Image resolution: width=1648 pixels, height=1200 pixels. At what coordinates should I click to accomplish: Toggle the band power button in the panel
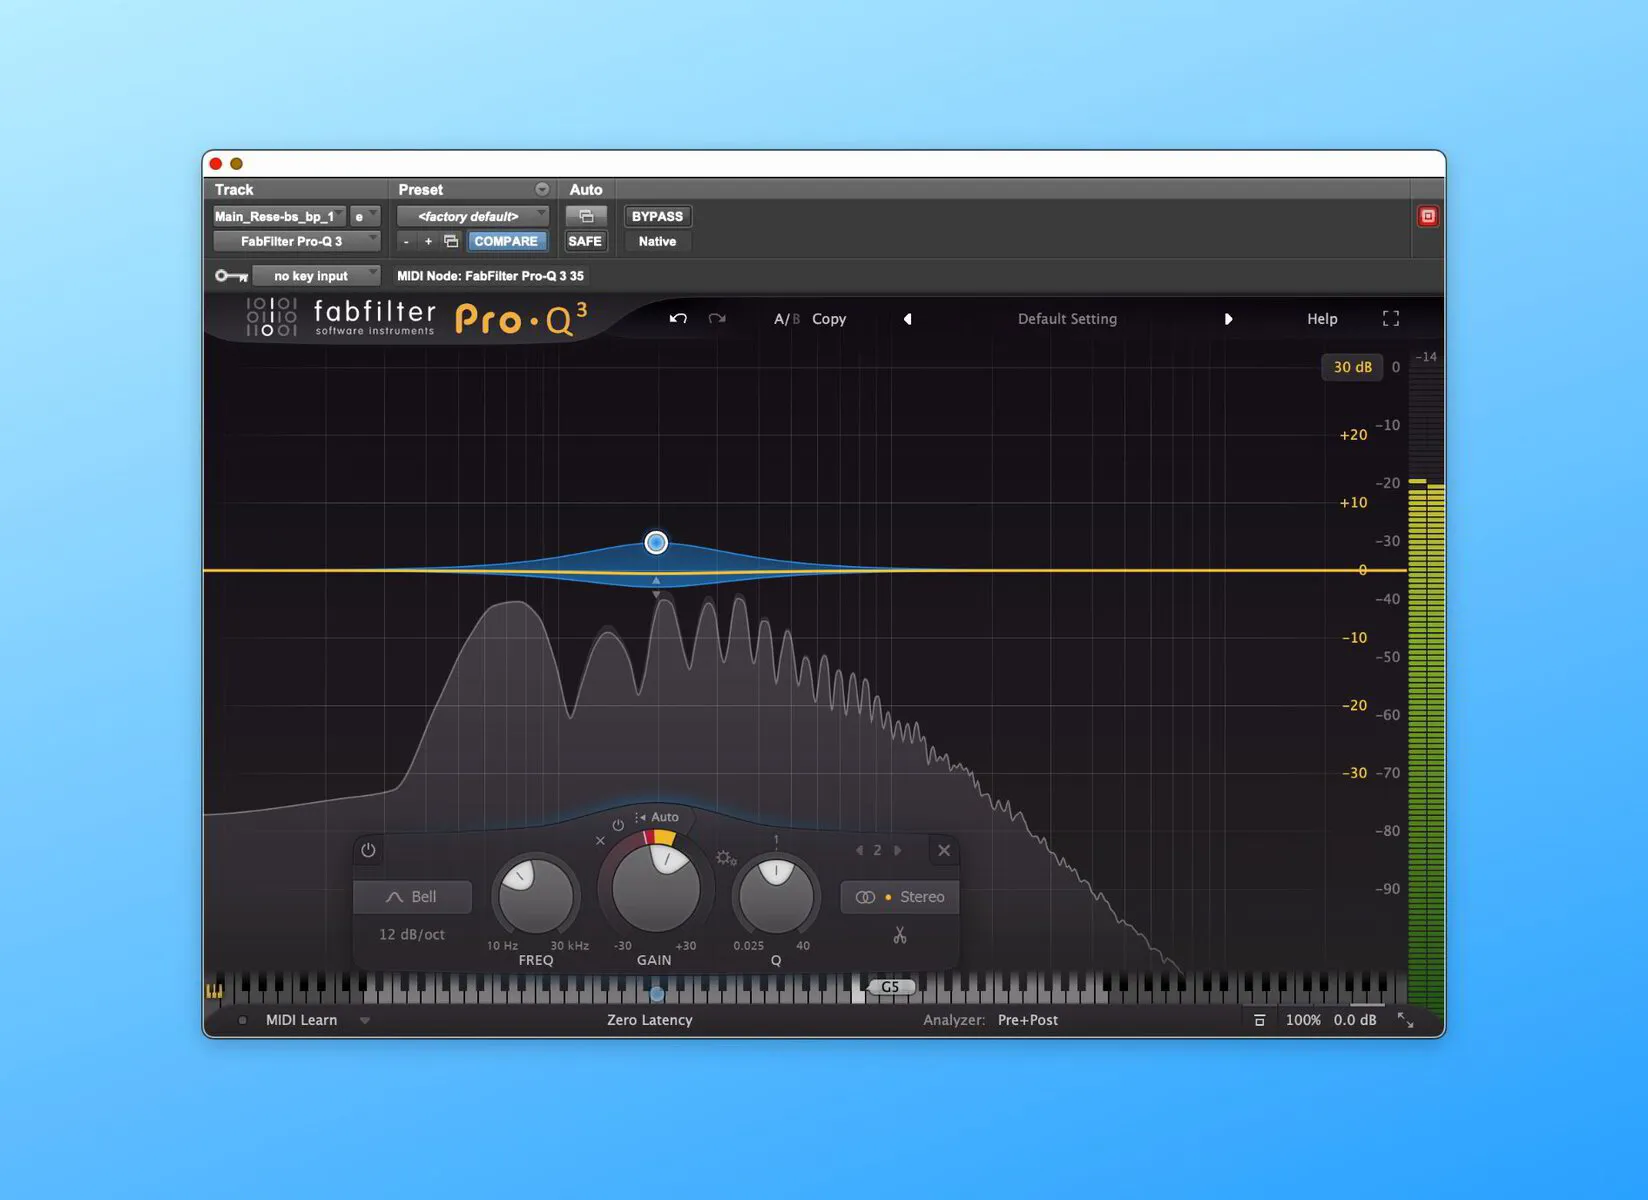368,851
